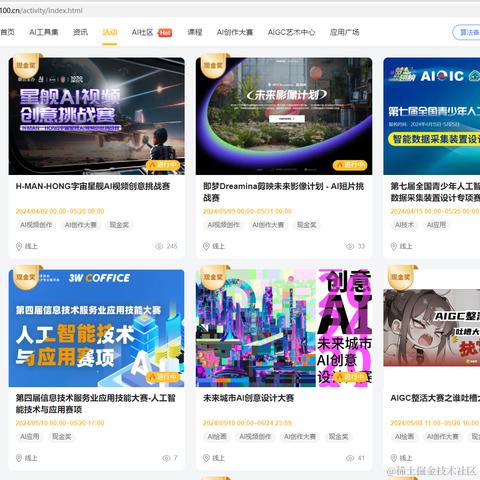The height and width of the screenshot is (480, 480).
Task: Click the 现金奖 badge on the AIGC整活 card
Action: (x=401, y=277)
